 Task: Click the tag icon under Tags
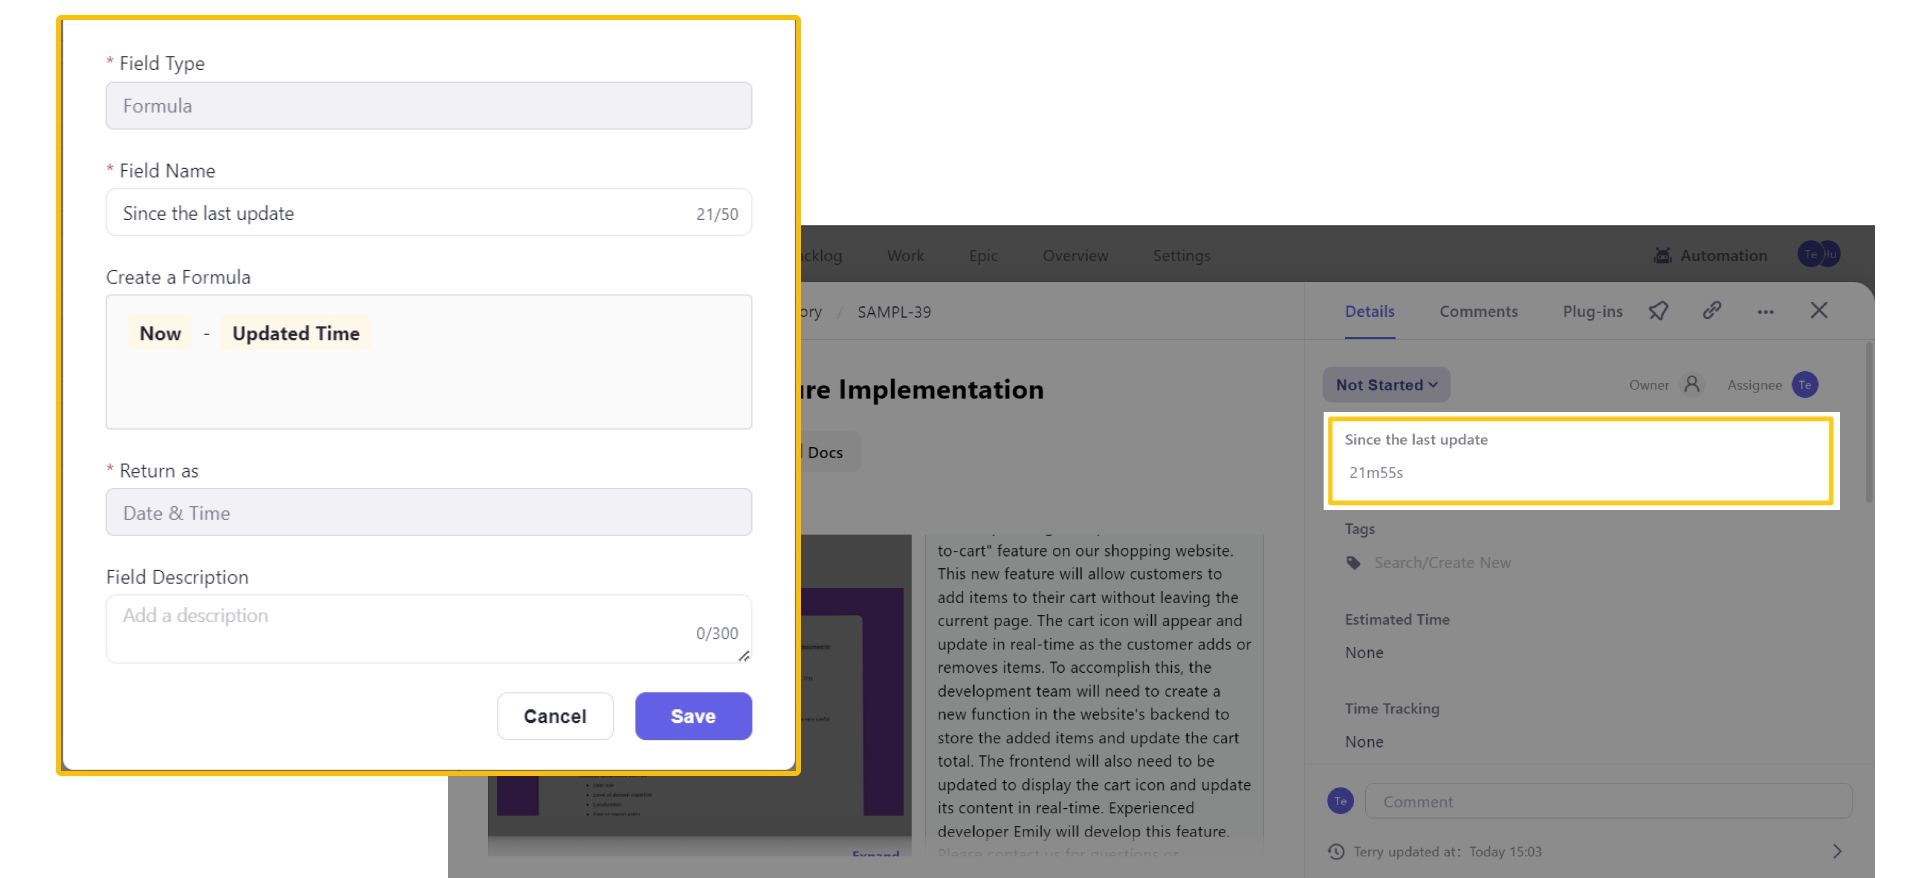[1354, 563]
